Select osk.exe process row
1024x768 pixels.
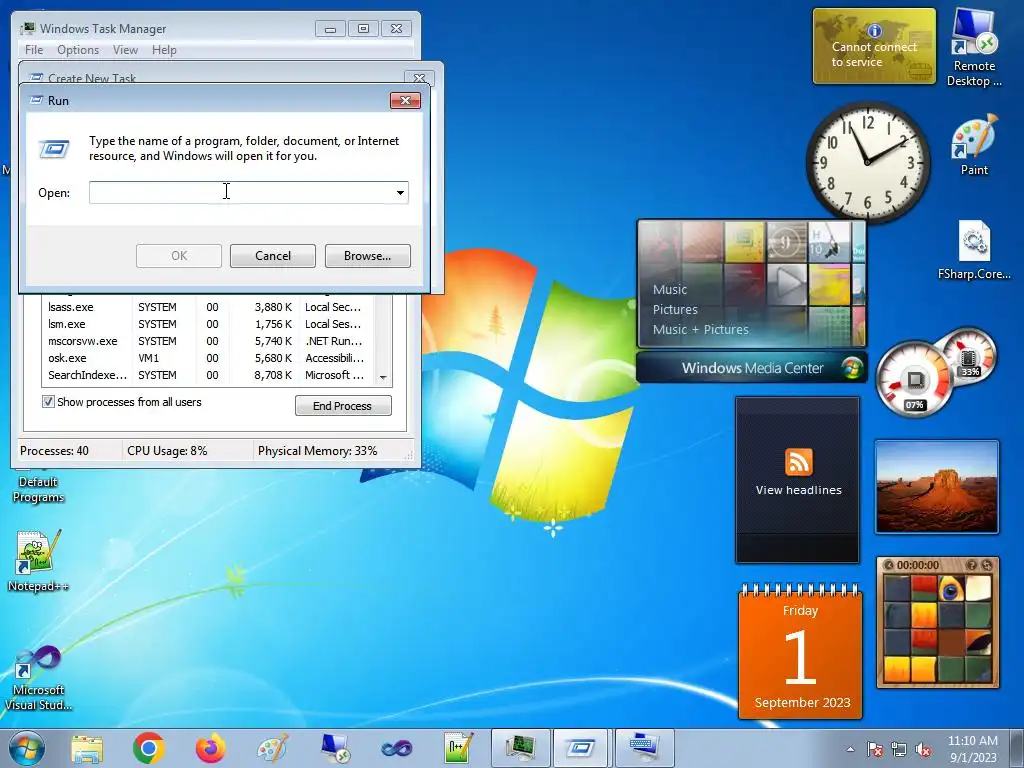[208, 358]
